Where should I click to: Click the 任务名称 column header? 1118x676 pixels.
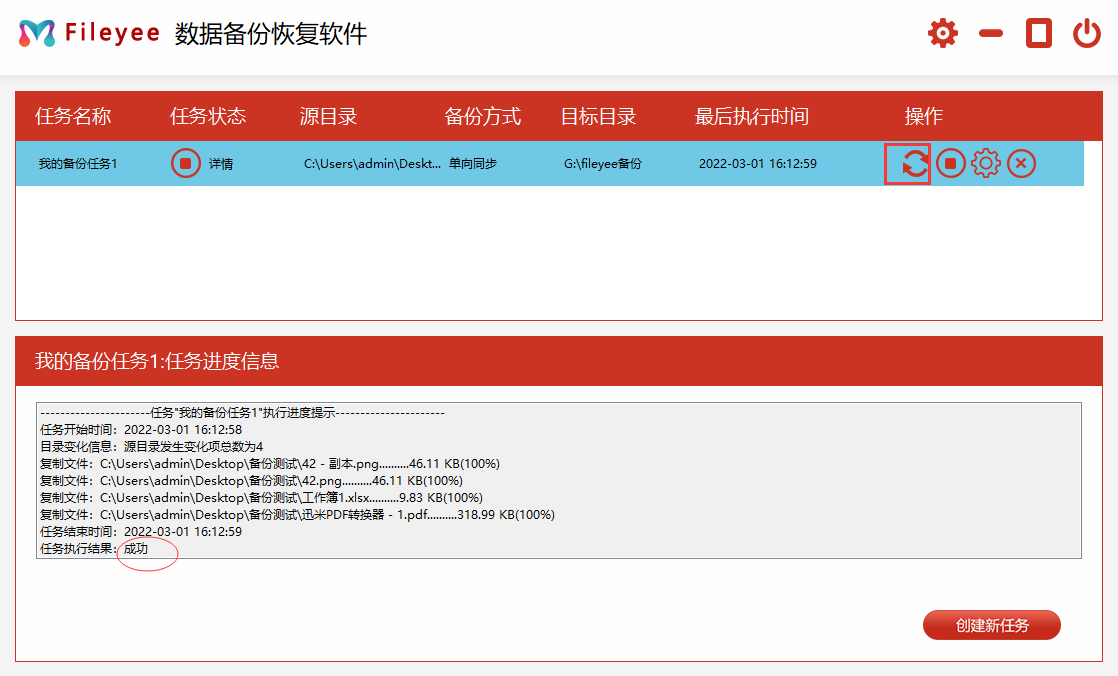point(73,117)
